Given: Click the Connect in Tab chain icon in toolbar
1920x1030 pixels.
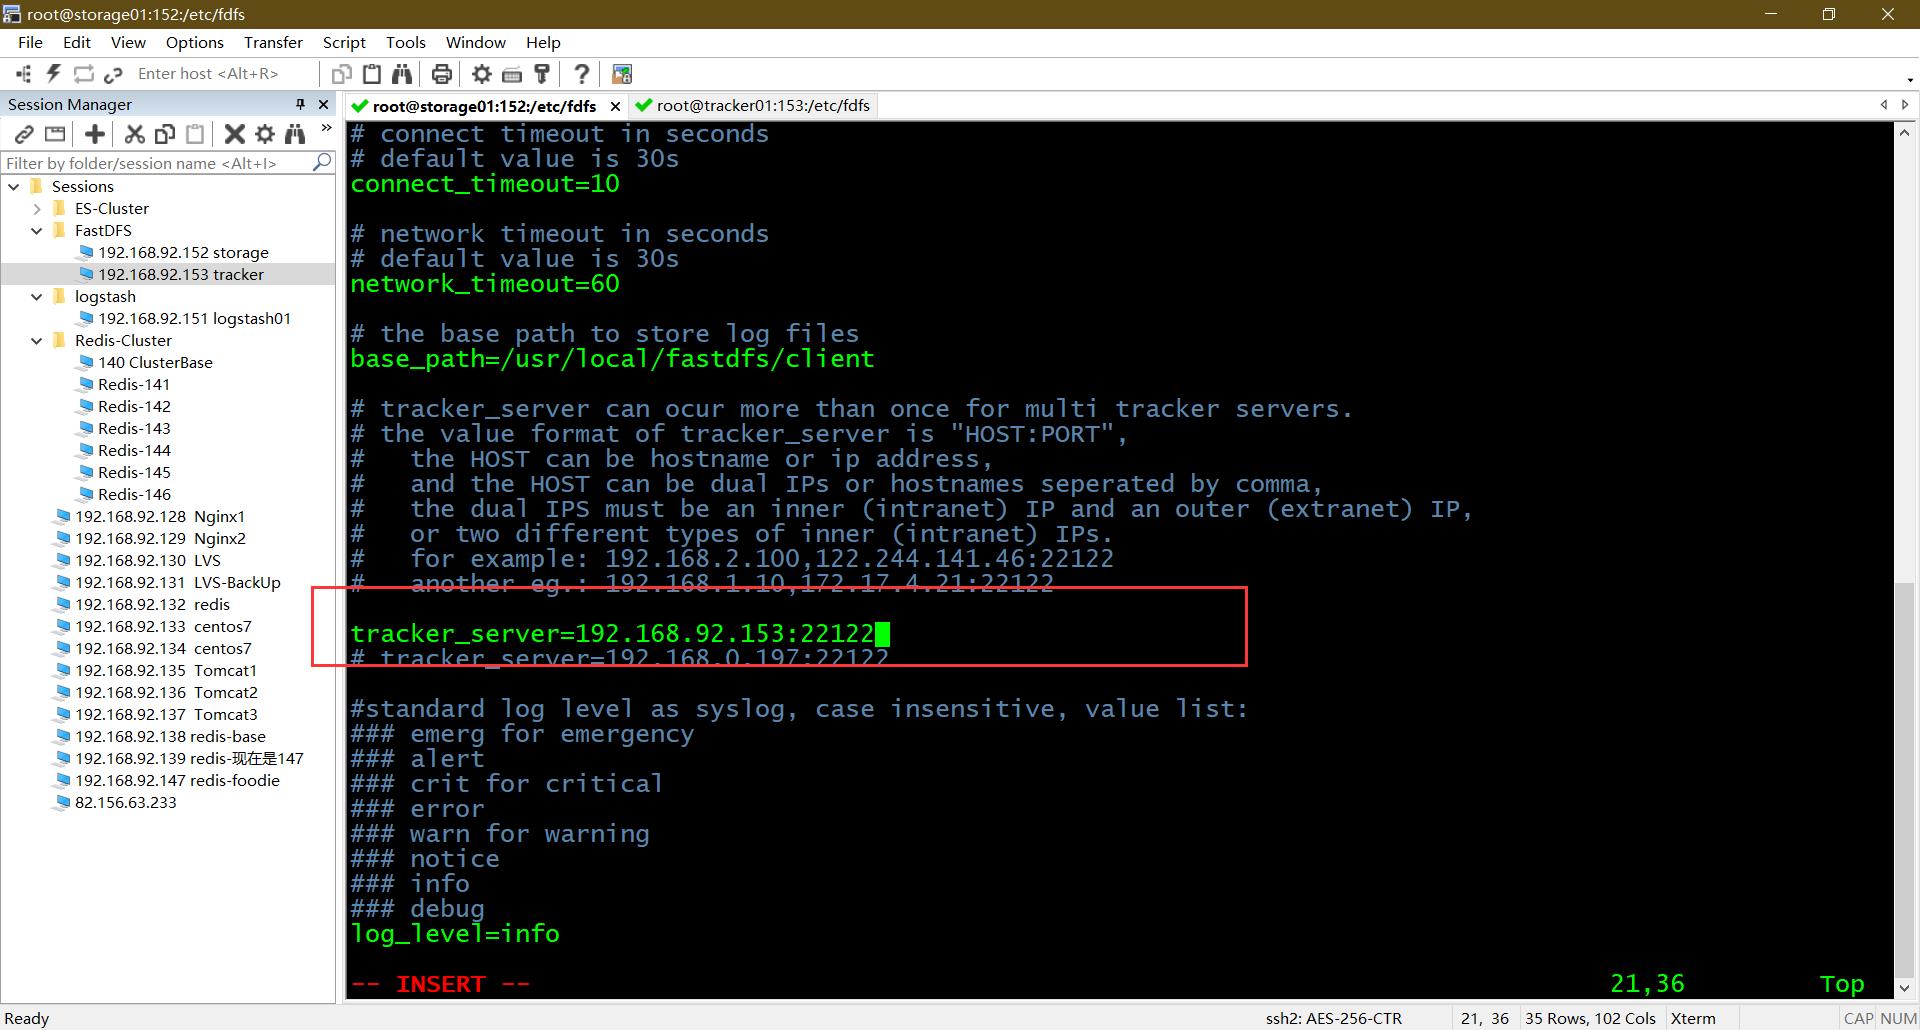Looking at the screenshot, I should (113, 74).
